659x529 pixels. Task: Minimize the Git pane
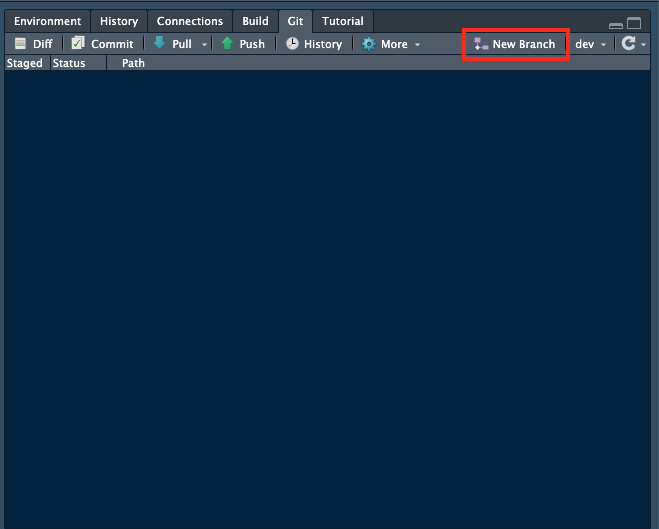tap(616, 25)
